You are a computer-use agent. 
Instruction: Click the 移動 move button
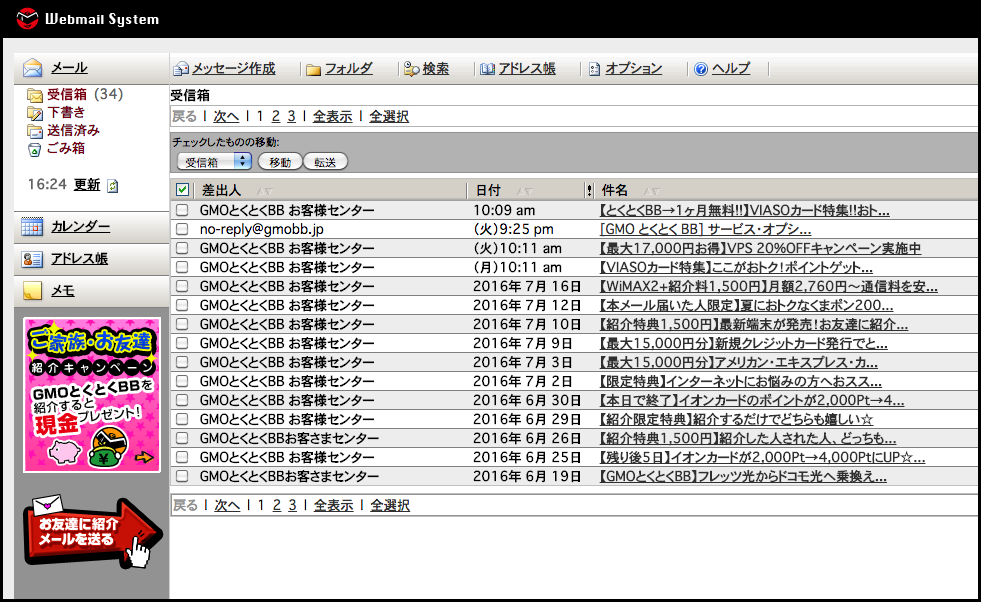click(280, 162)
